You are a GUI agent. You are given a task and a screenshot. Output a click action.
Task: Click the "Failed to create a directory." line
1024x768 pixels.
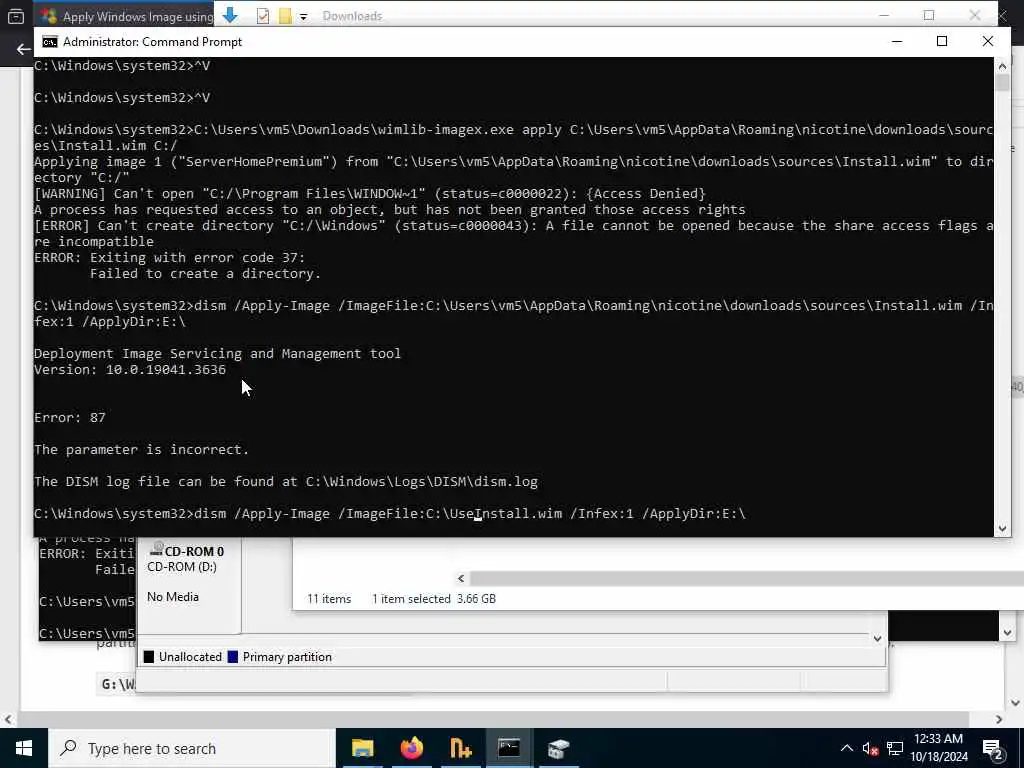click(x=206, y=274)
